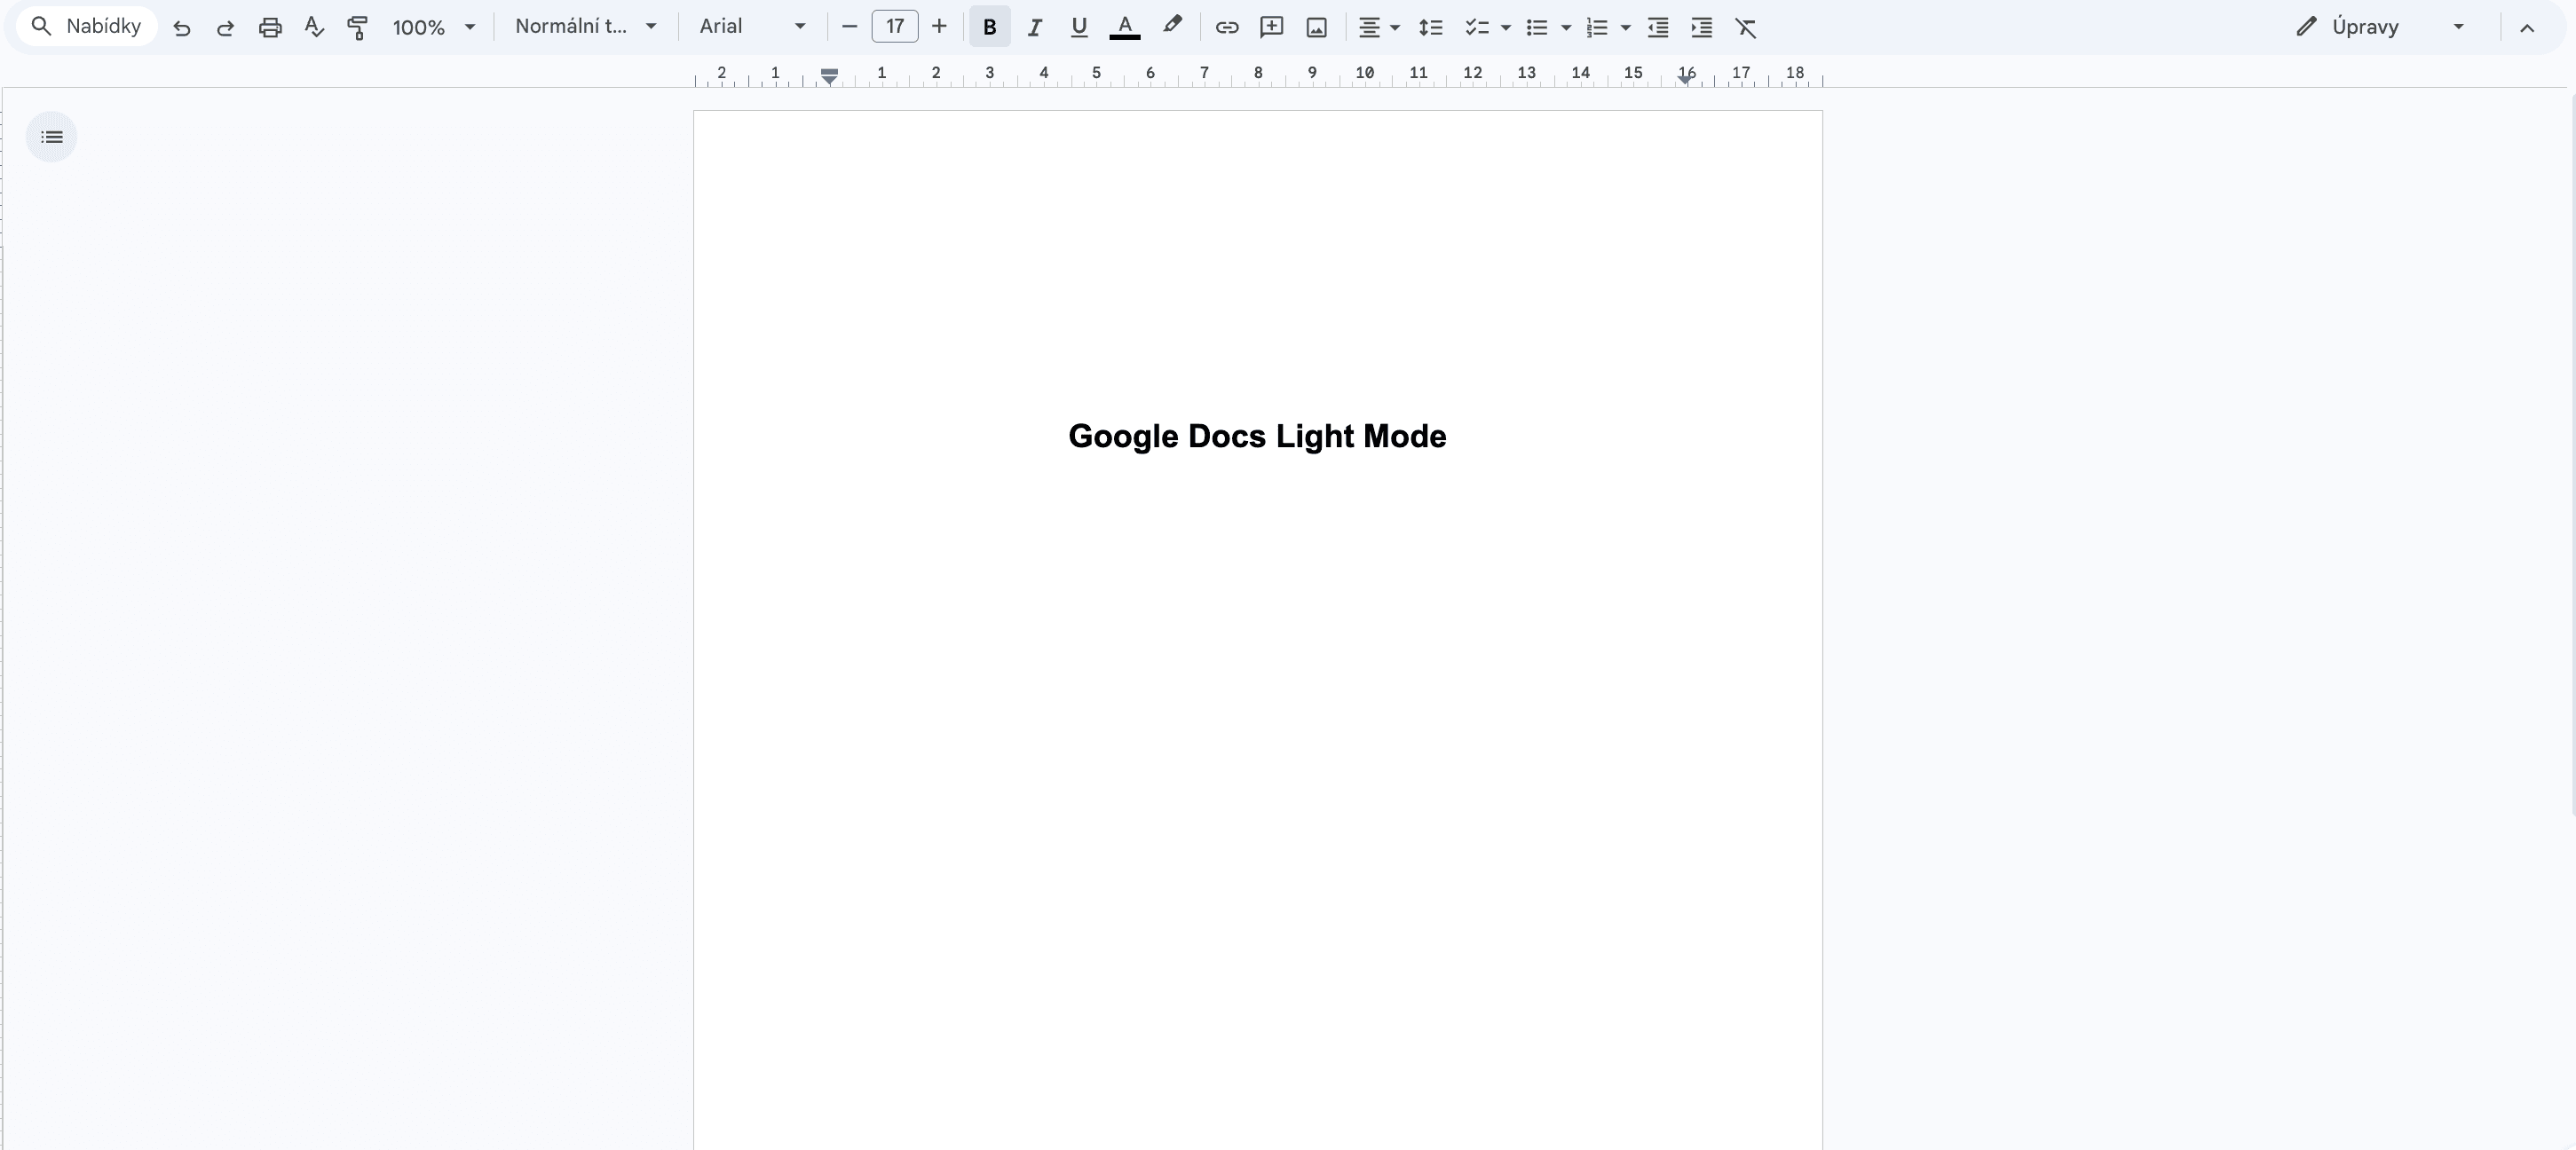The height and width of the screenshot is (1150, 2576).
Task: Print the document
Action: click(270, 27)
